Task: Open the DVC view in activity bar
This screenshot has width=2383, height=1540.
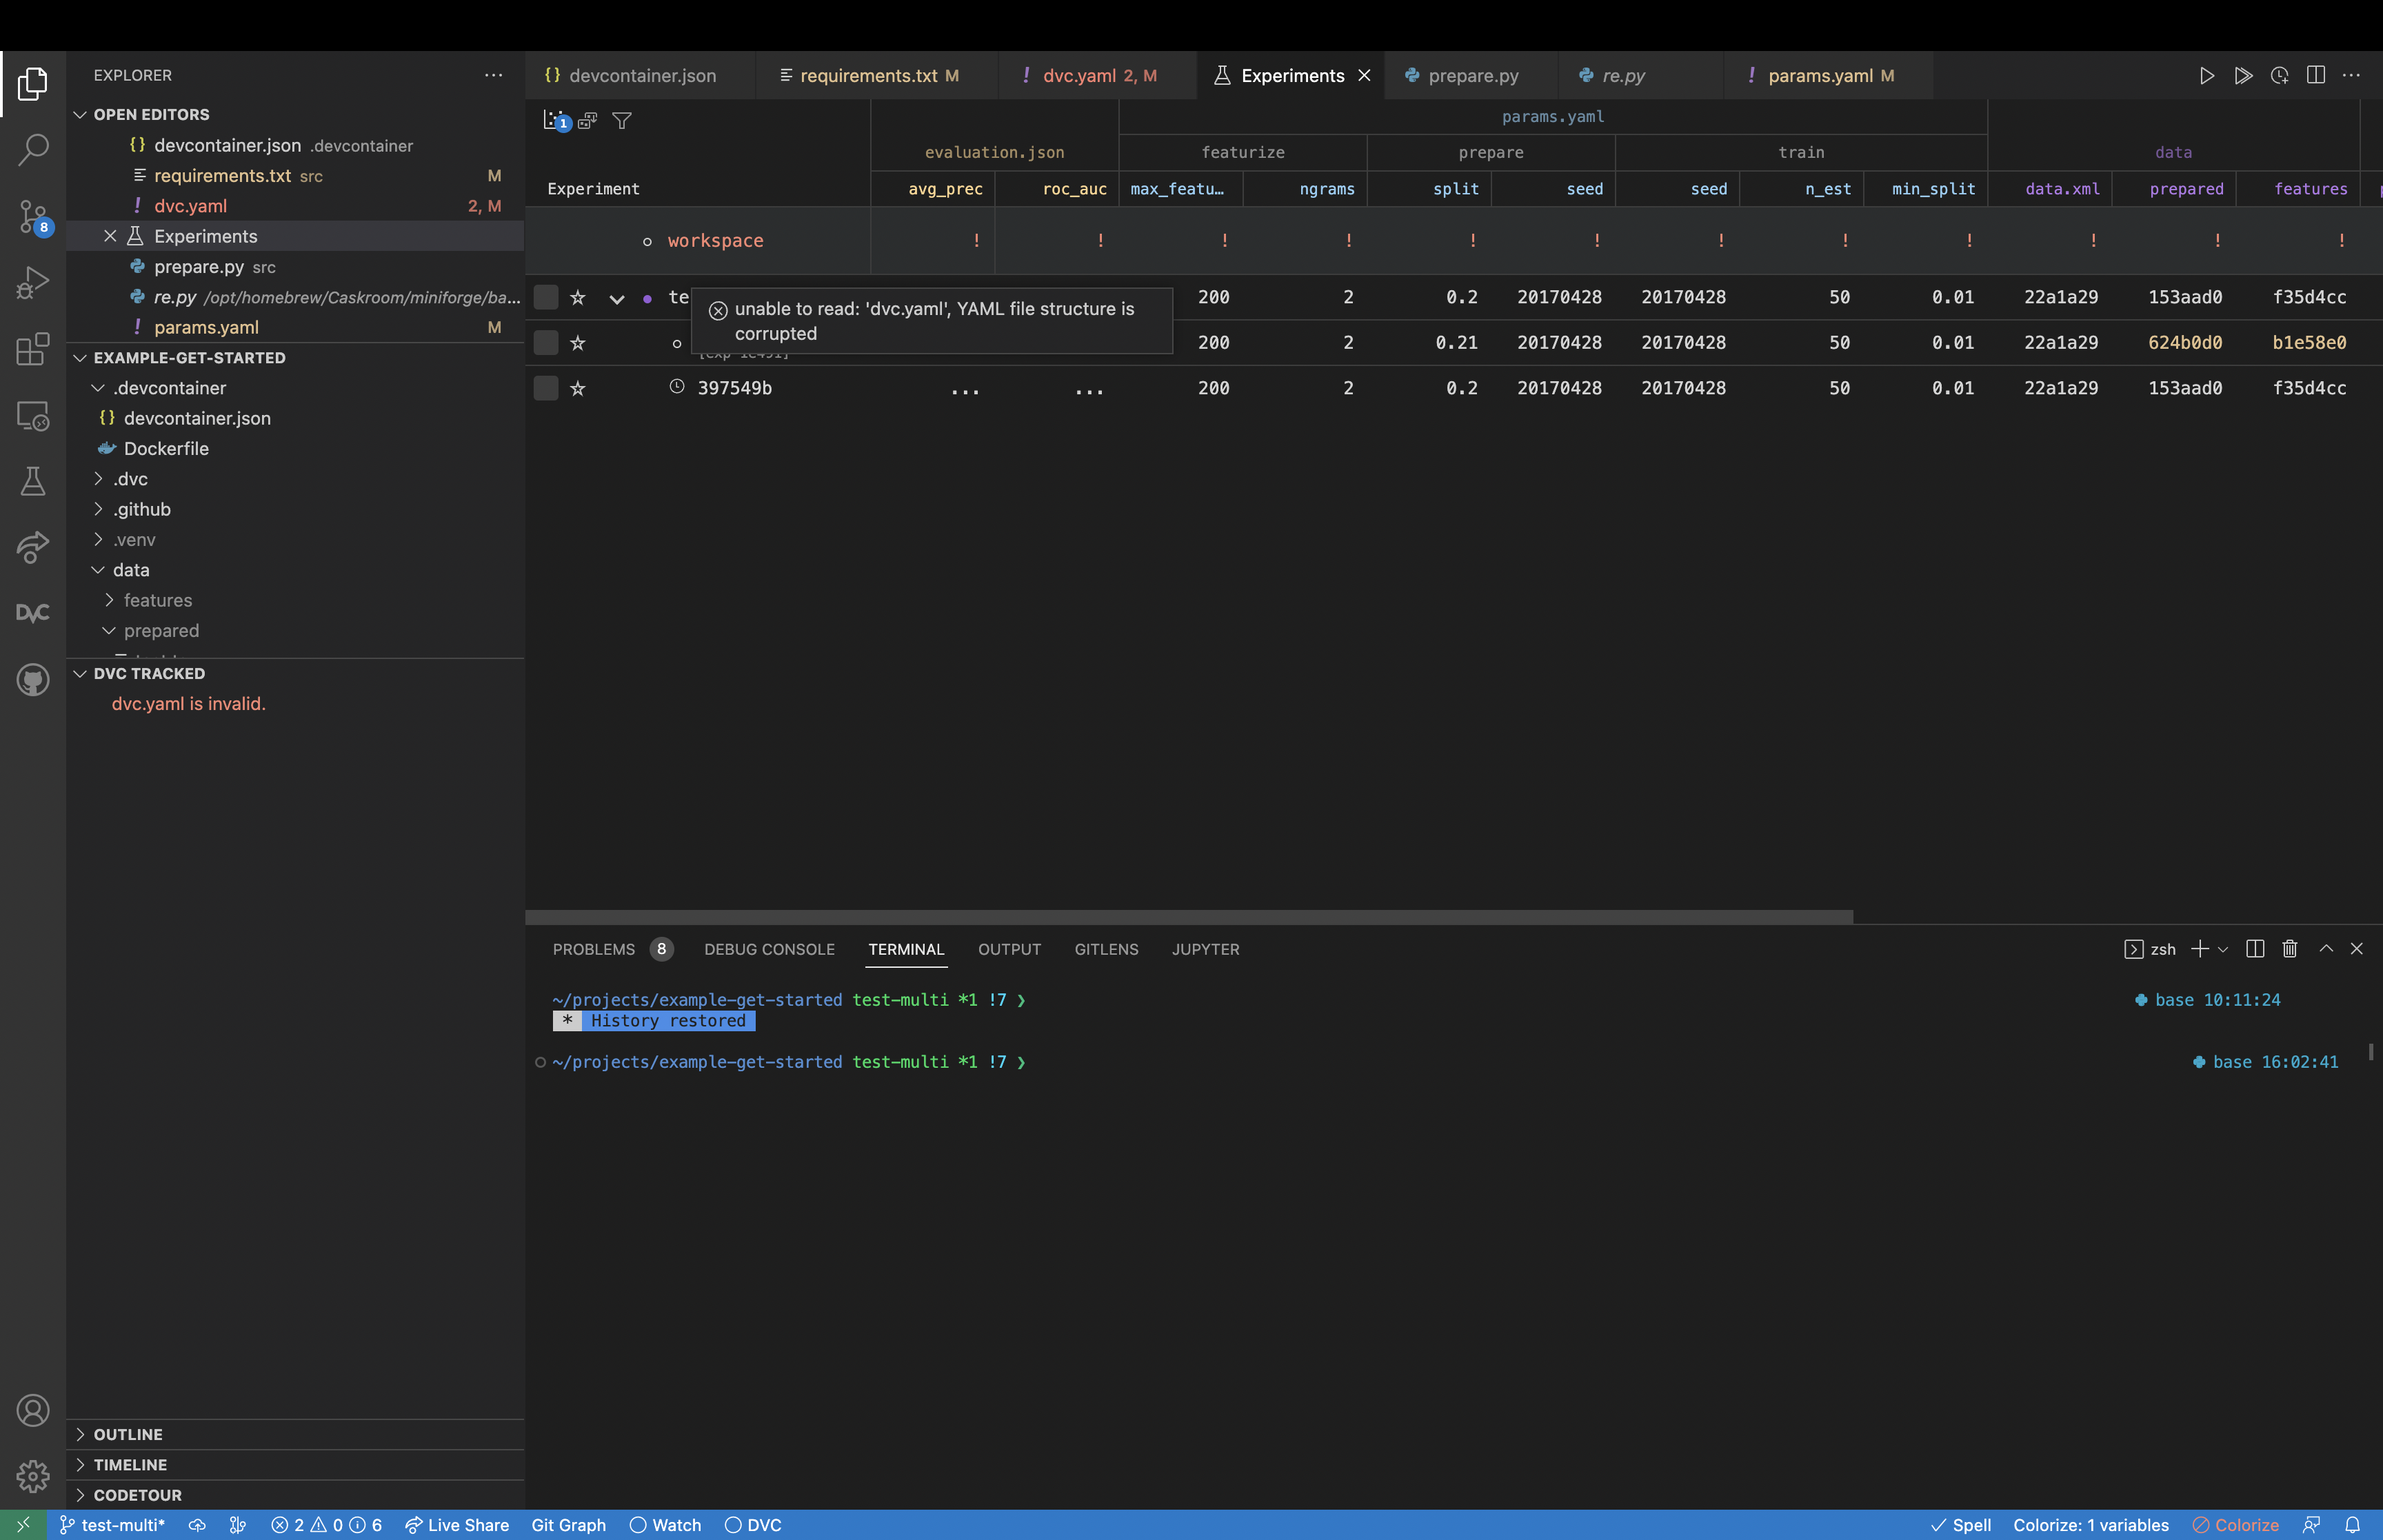Action: click(32, 613)
